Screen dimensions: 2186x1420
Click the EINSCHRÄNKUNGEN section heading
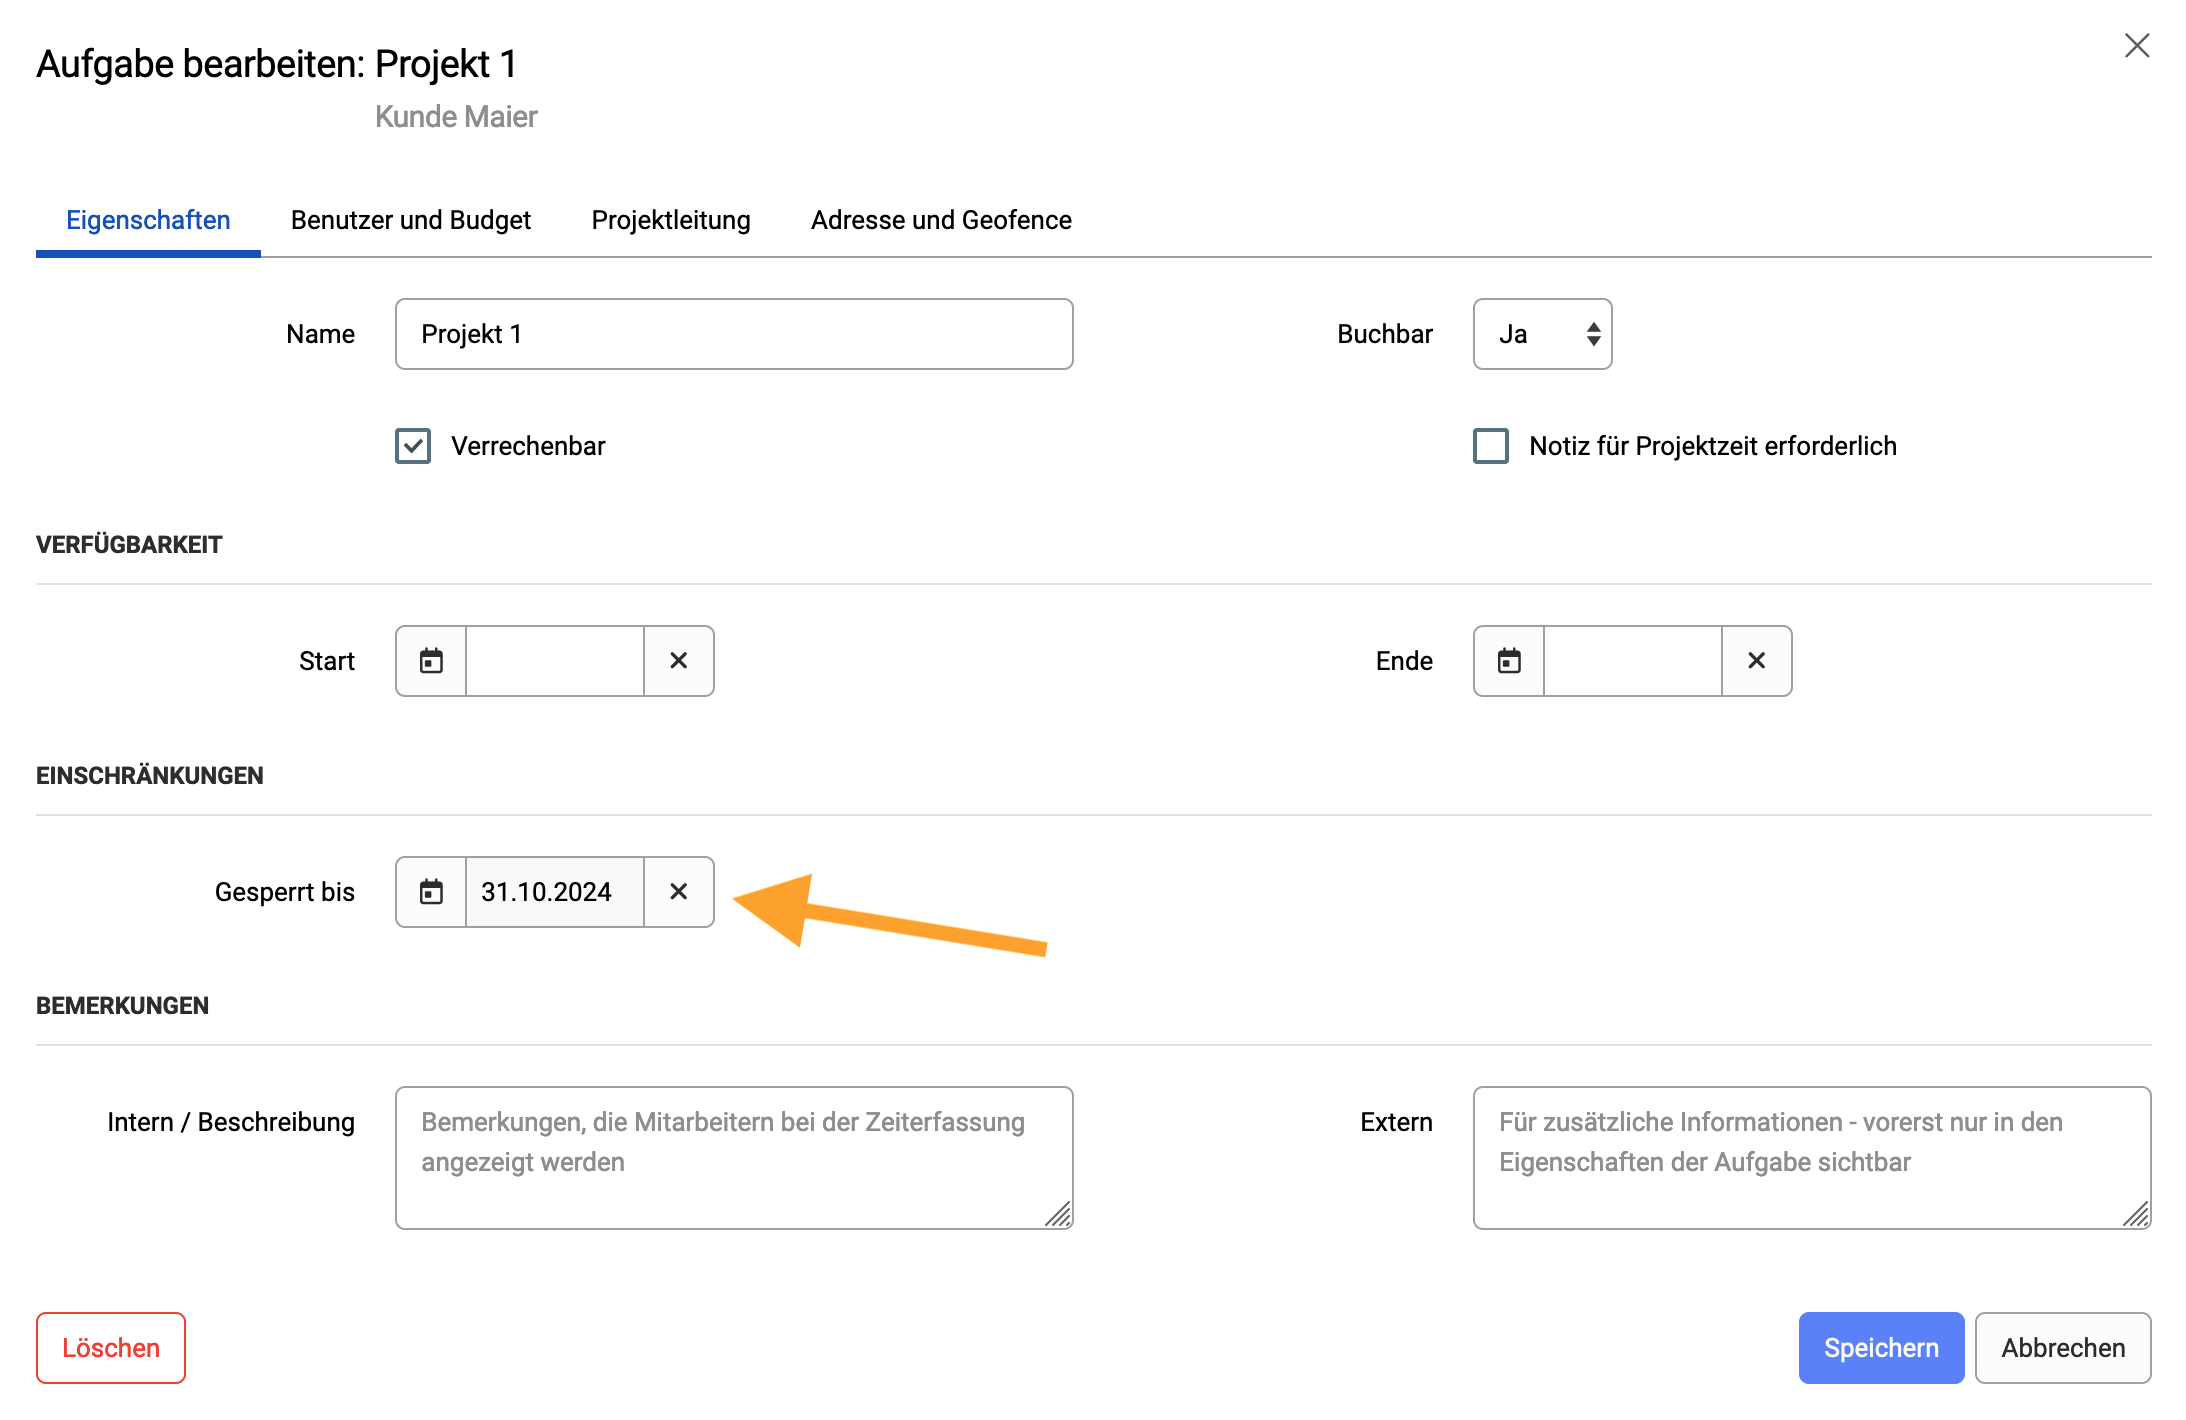[150, 776]
